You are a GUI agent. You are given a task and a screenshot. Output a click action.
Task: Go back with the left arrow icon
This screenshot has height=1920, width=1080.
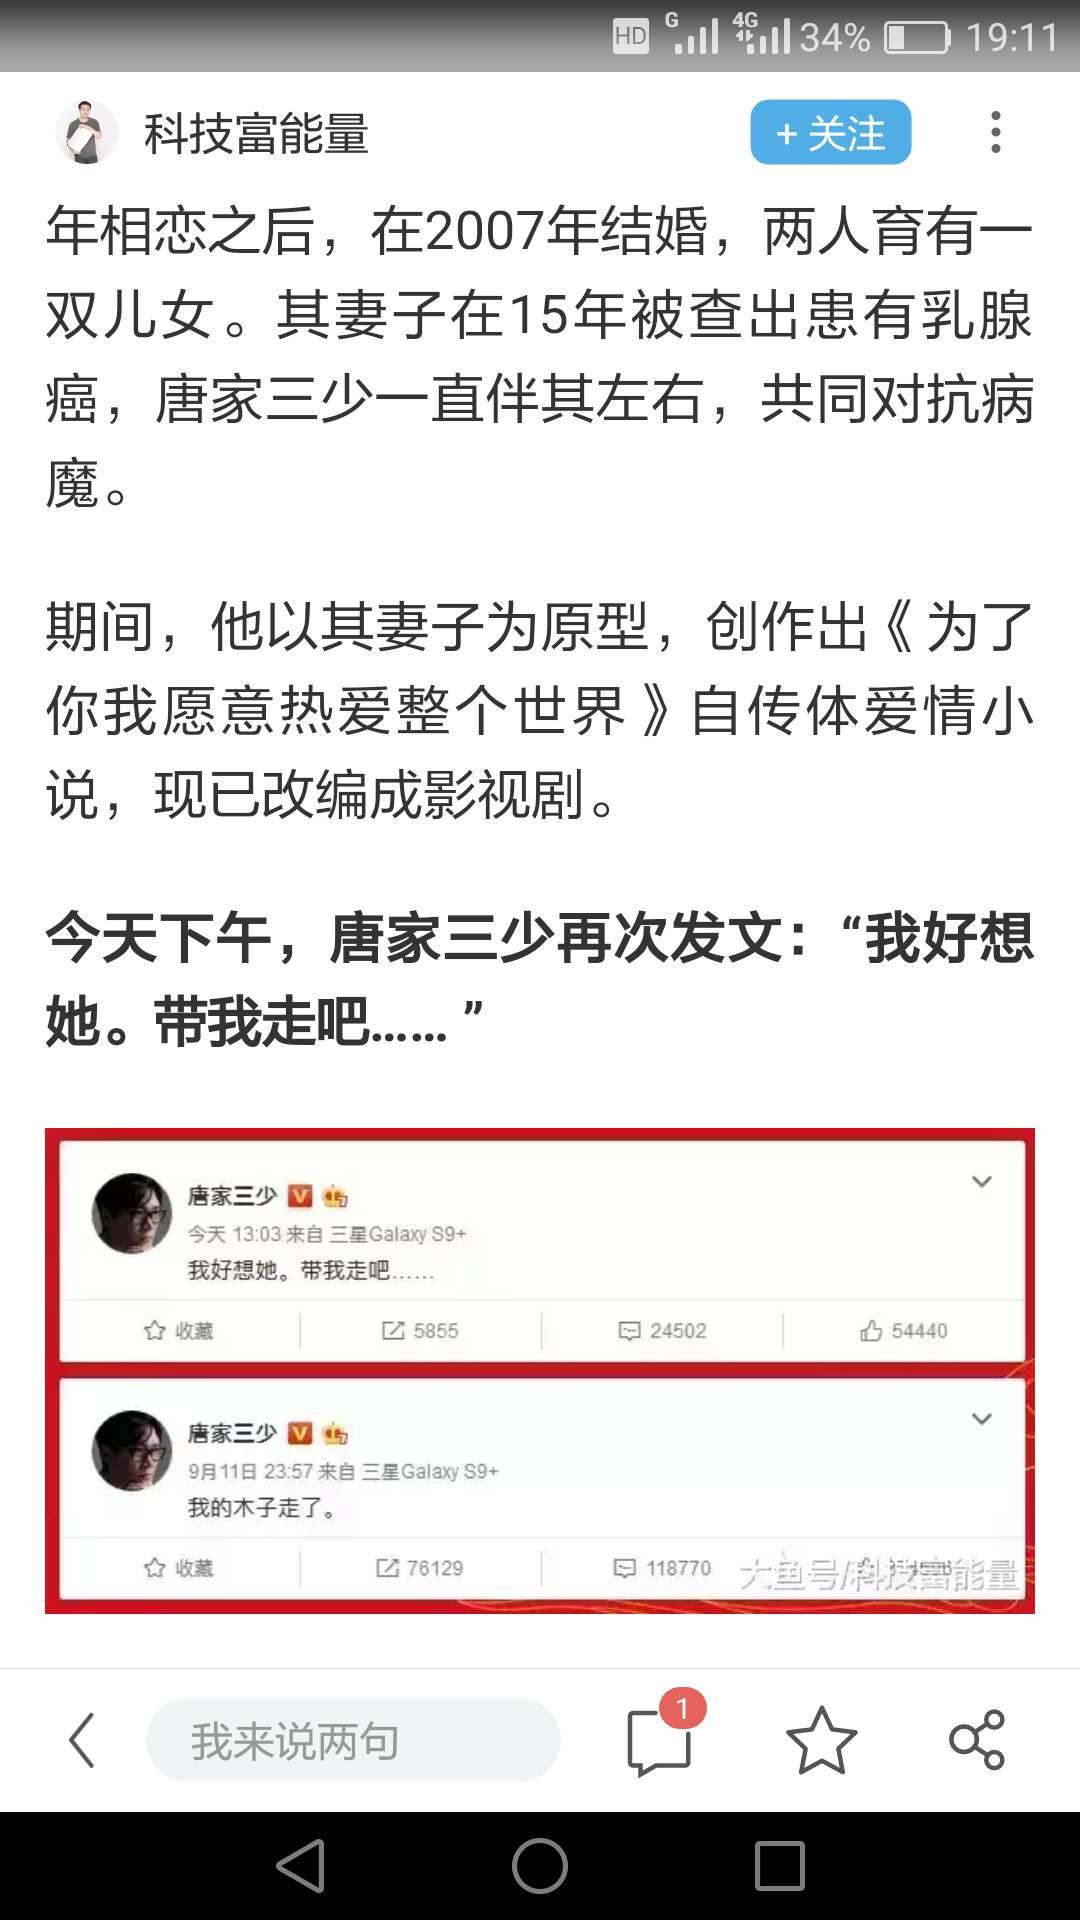82,1741
